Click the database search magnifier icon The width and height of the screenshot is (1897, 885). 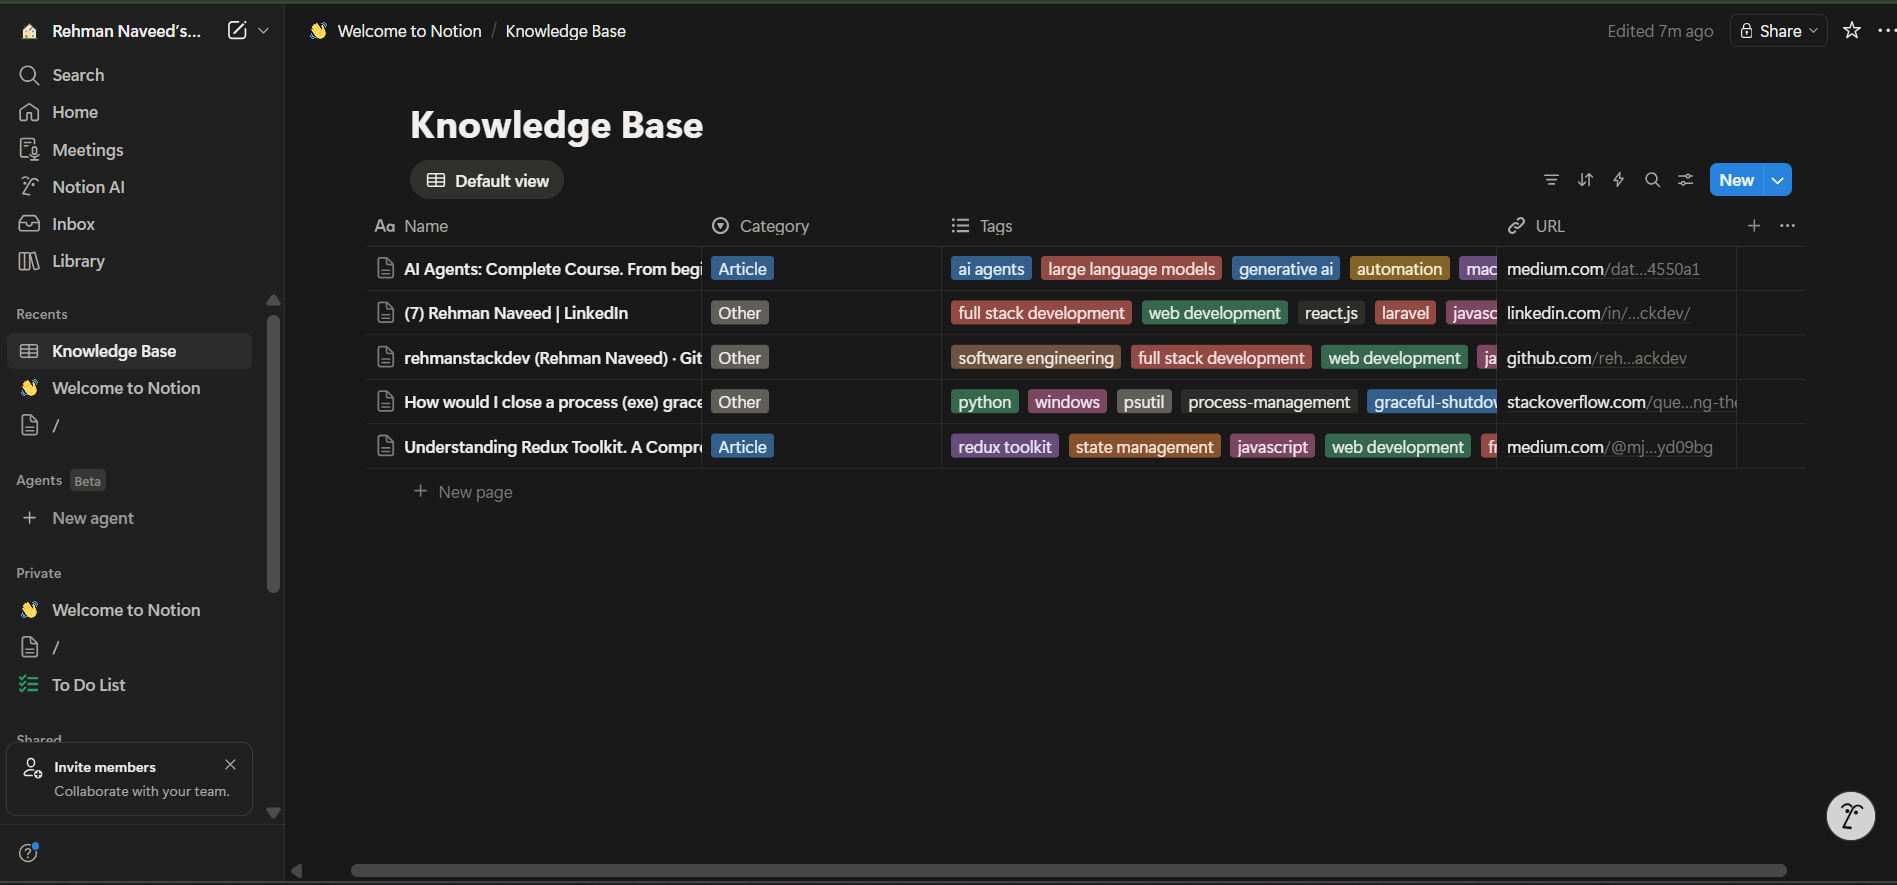point(1653,180)
